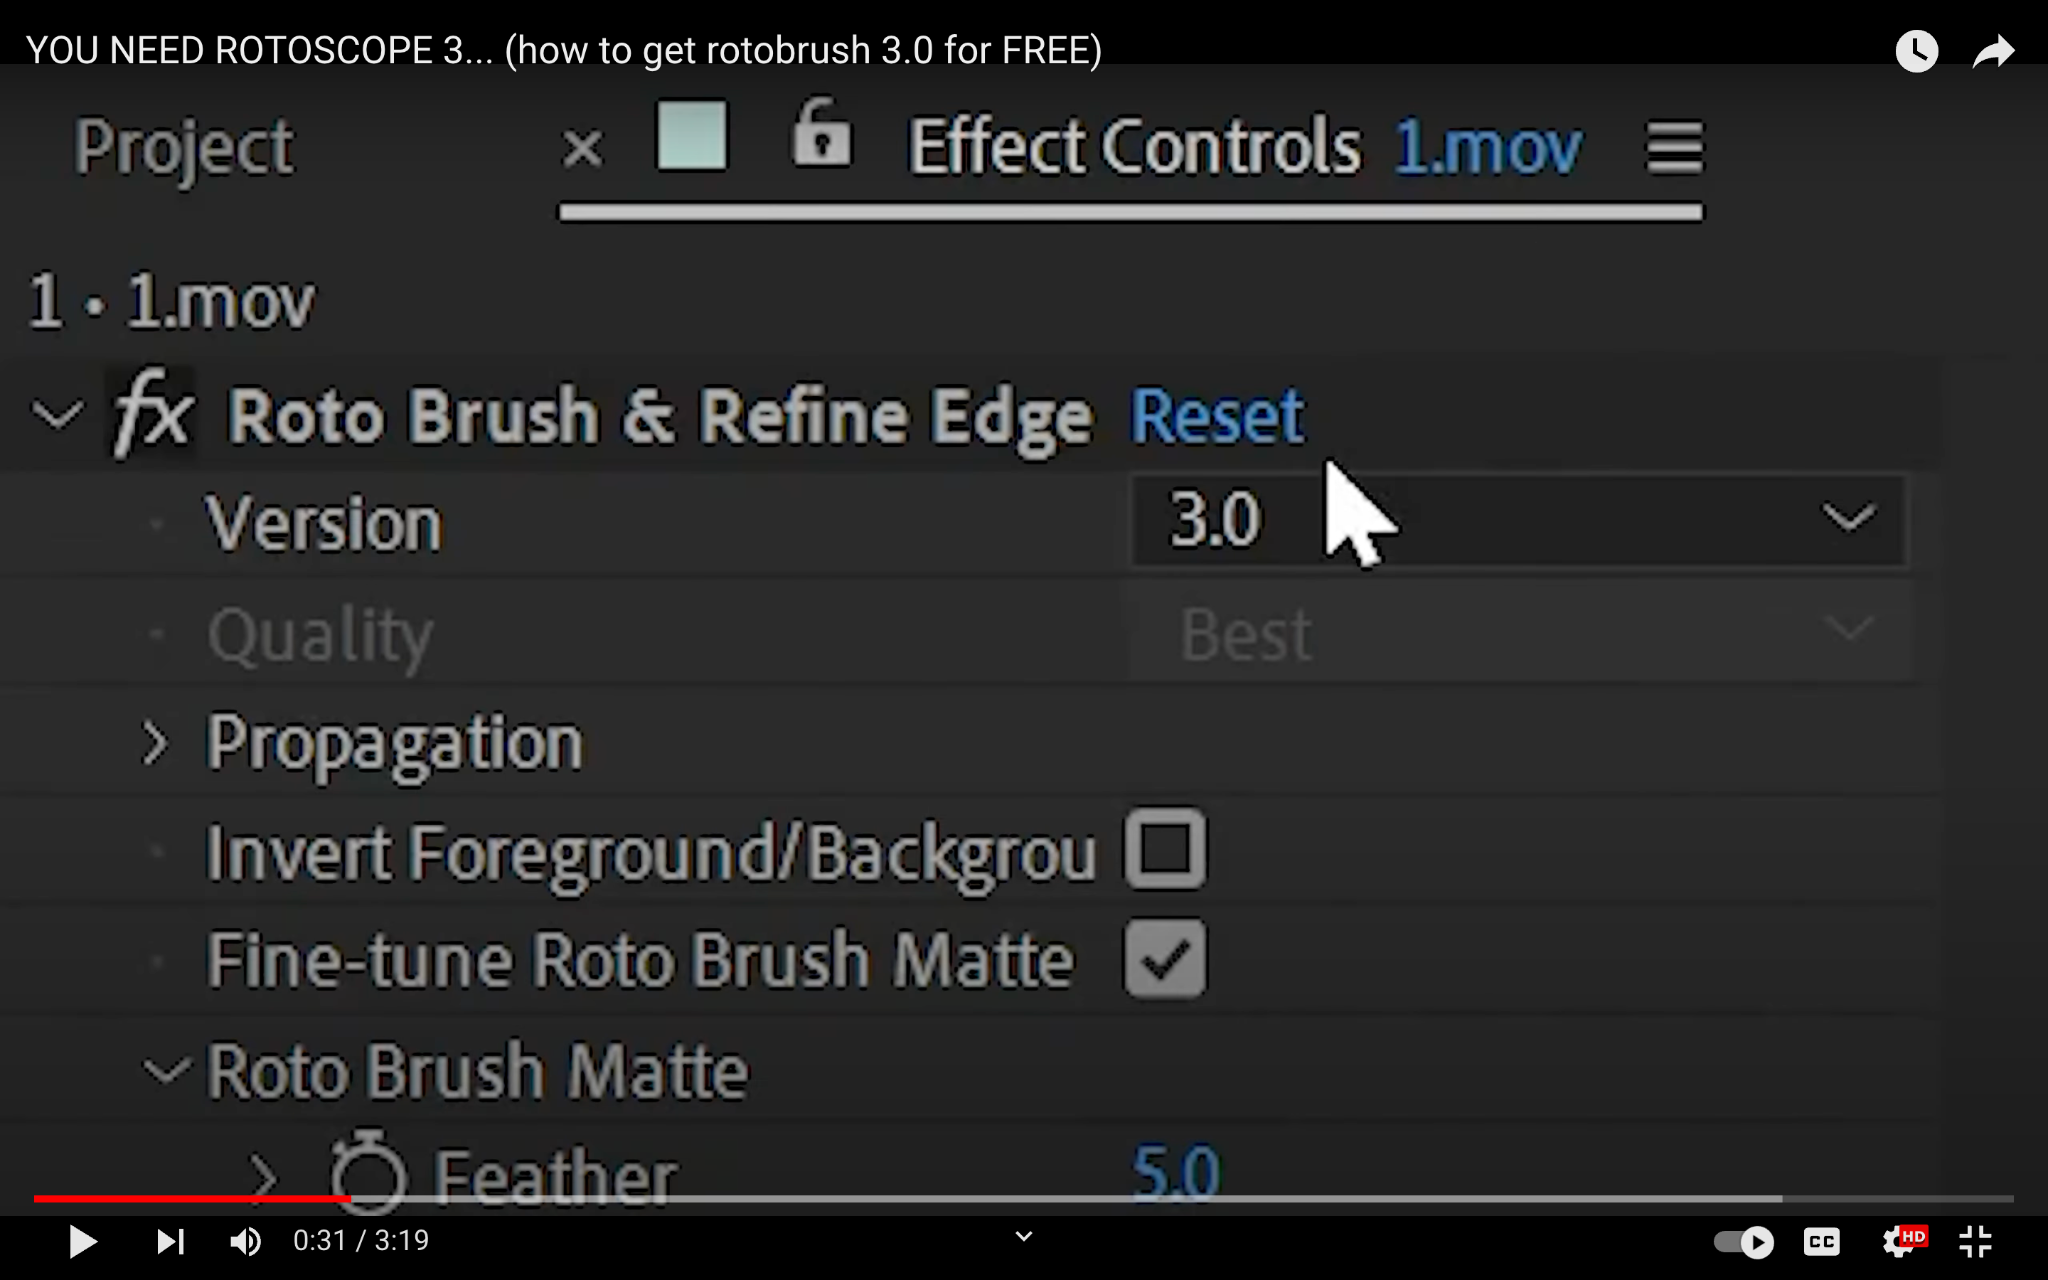The width and height of the screenshot is (2048, 1280).
Task: Skip to the next video
Action: [x=171, y=1242]
